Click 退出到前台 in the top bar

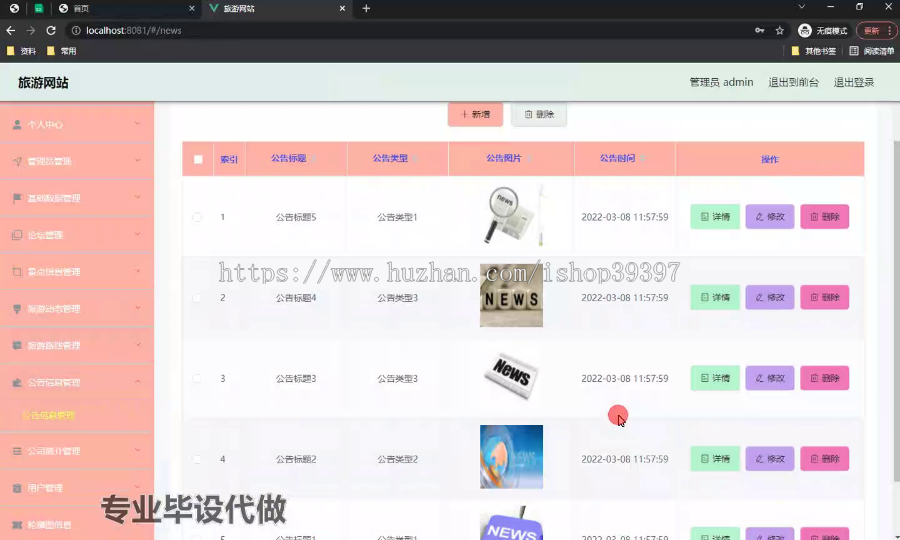point(793,82)
